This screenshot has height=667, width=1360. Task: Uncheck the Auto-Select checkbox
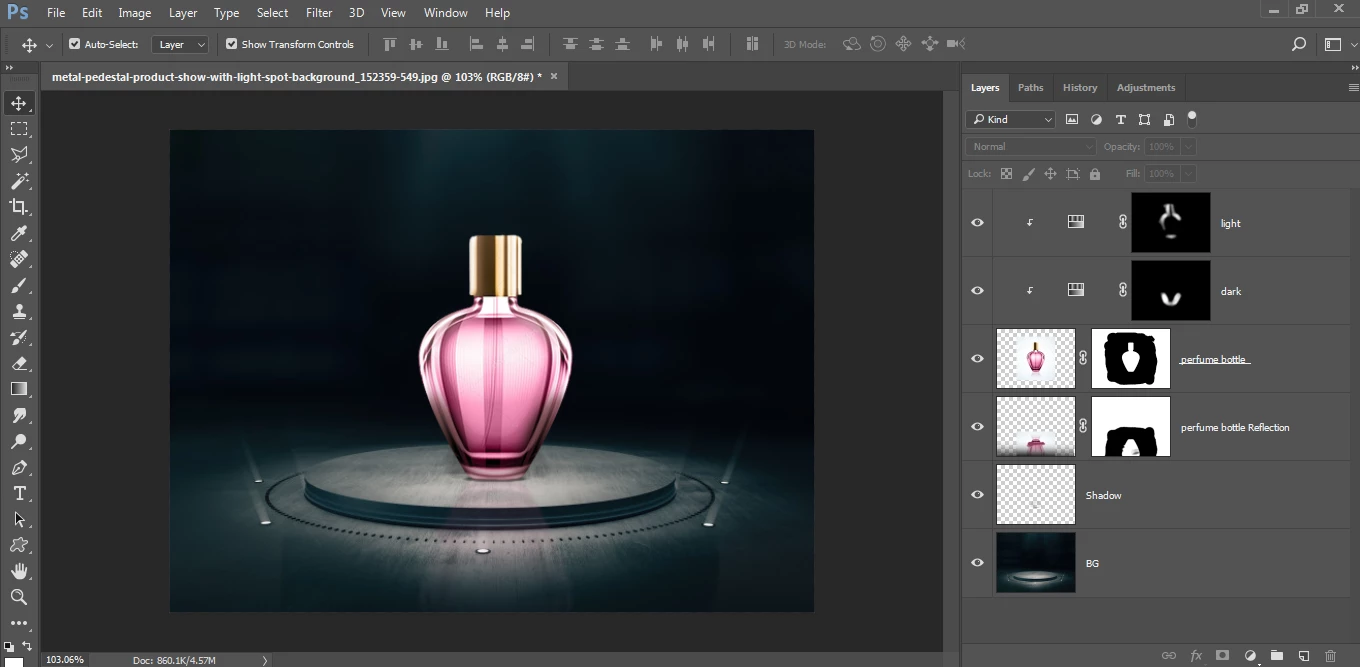click(x=75, y=44)
